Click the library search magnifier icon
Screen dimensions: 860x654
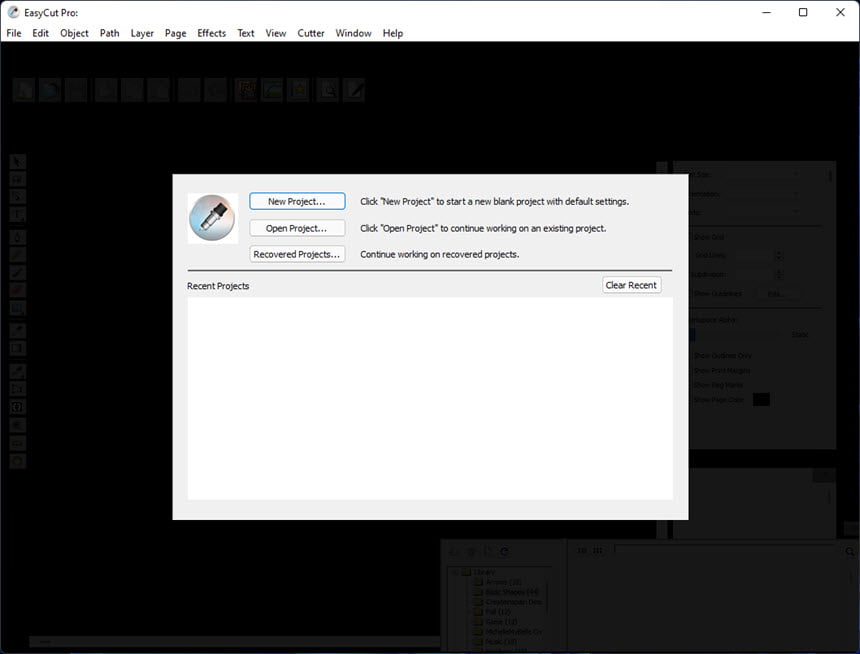pos(850,551)
